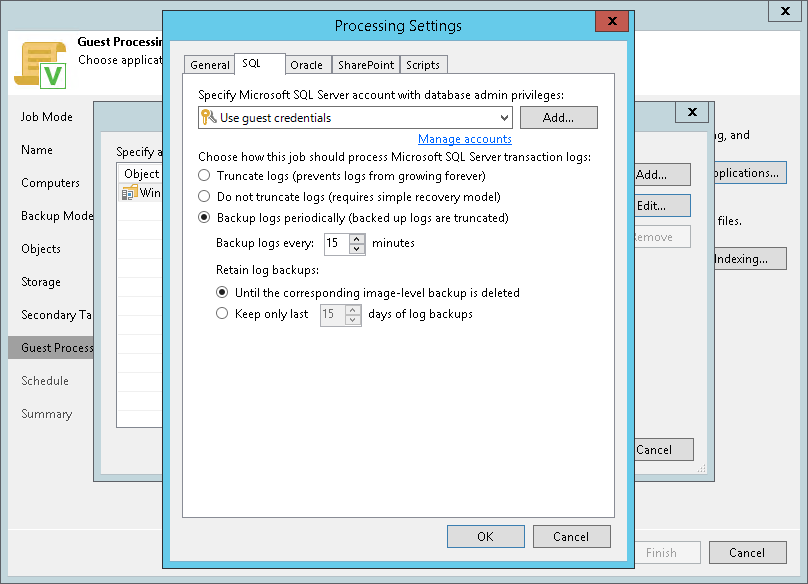Decrease the Backup logs every minutes value
The width and height of the screenshot is (808, 584).
[357, 249]
